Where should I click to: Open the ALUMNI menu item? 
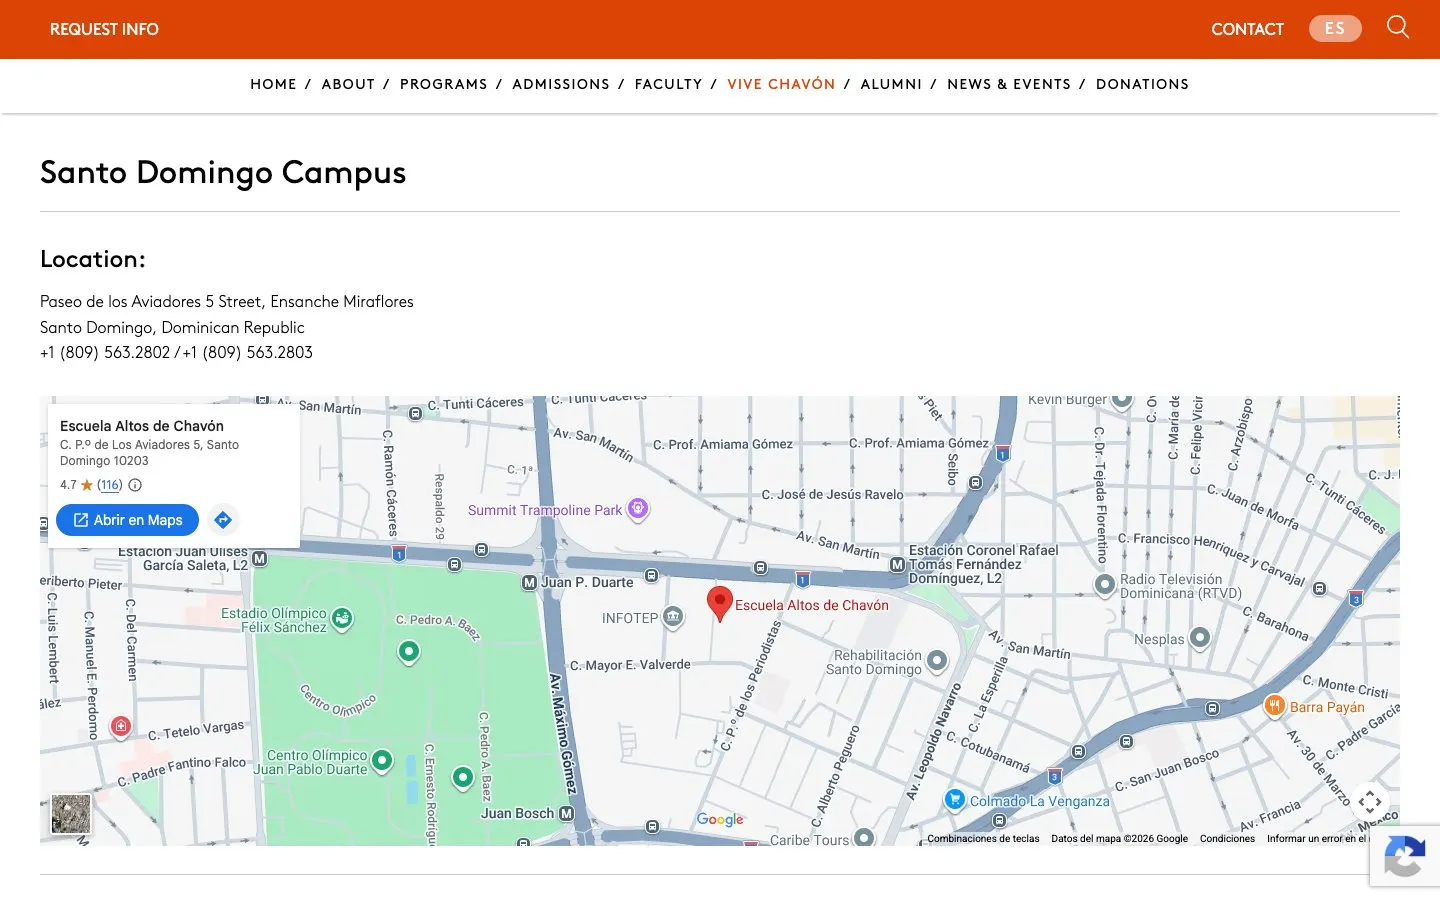[x=891, y=85]
